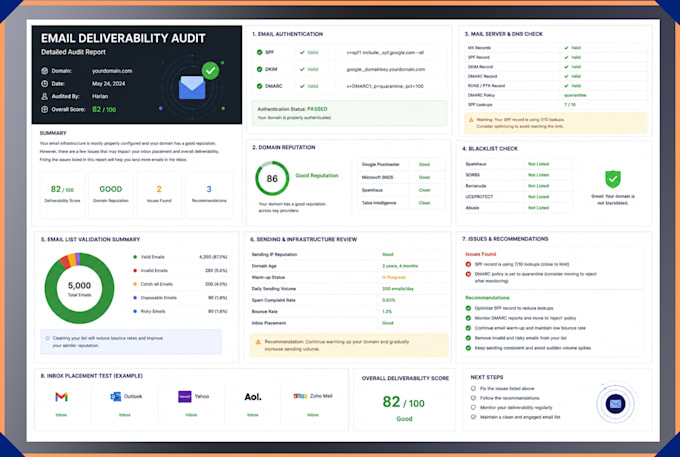Click the red icon beside SPF lookups issue

[468, 264]
